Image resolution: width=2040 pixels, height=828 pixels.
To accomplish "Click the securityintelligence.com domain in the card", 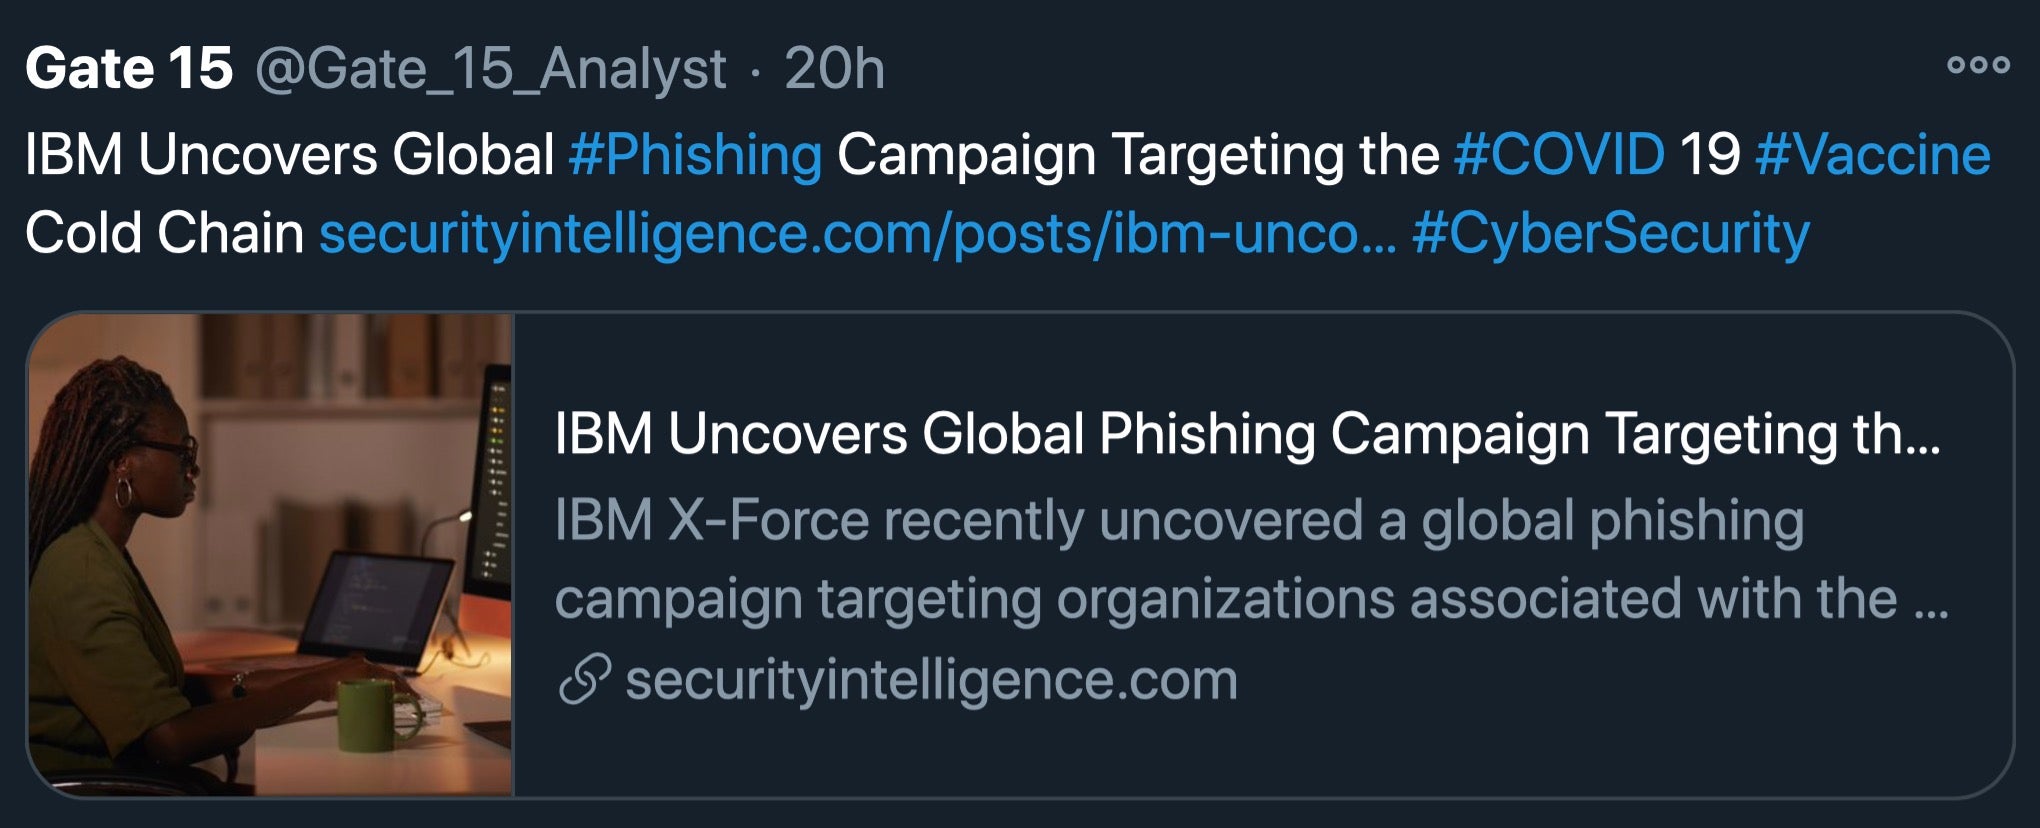I will click(x=931, y=680).
